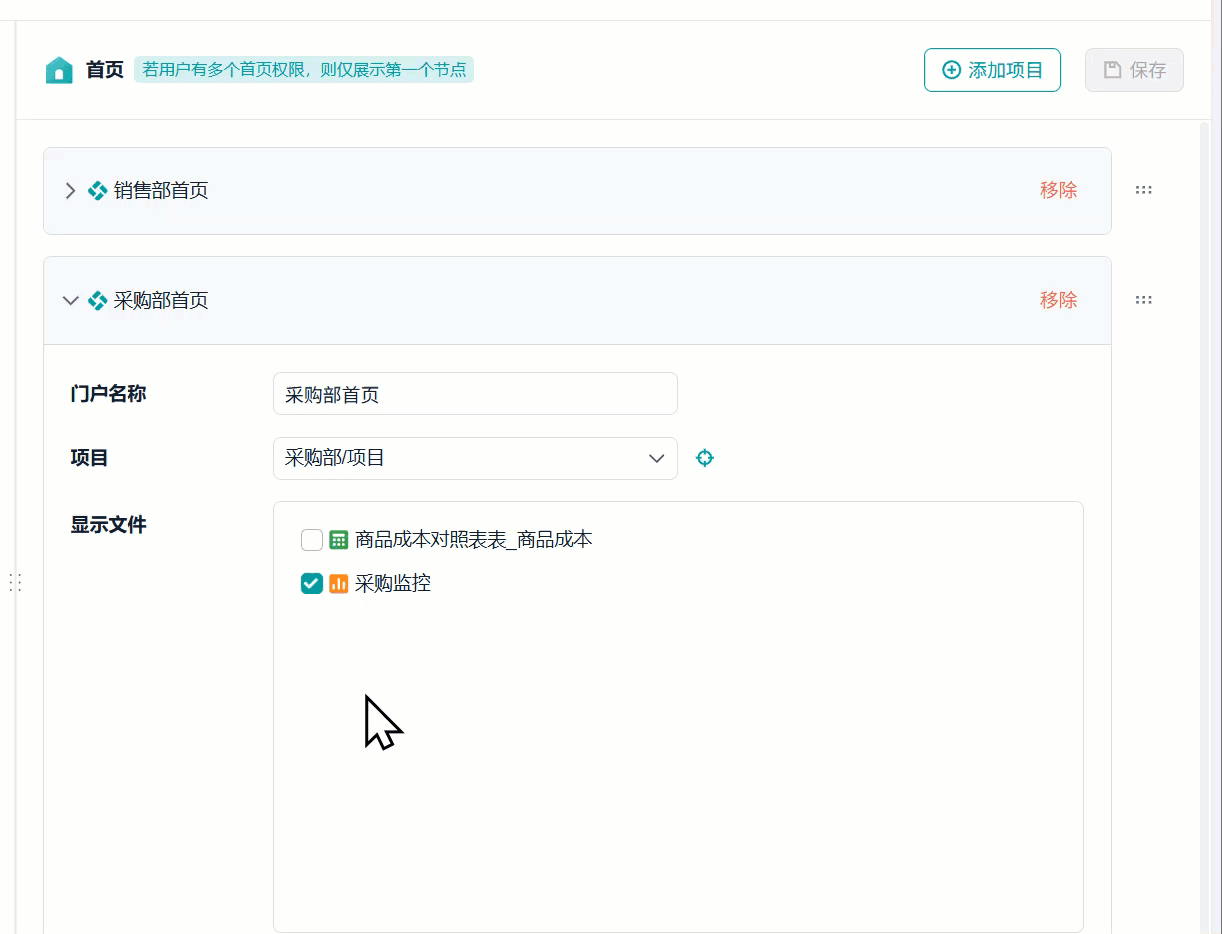This screenshot has height=934, width=1222.
Task: Click the portal icon beside 销售部首页
Action: pyautogui.click(x=97, y=190)
